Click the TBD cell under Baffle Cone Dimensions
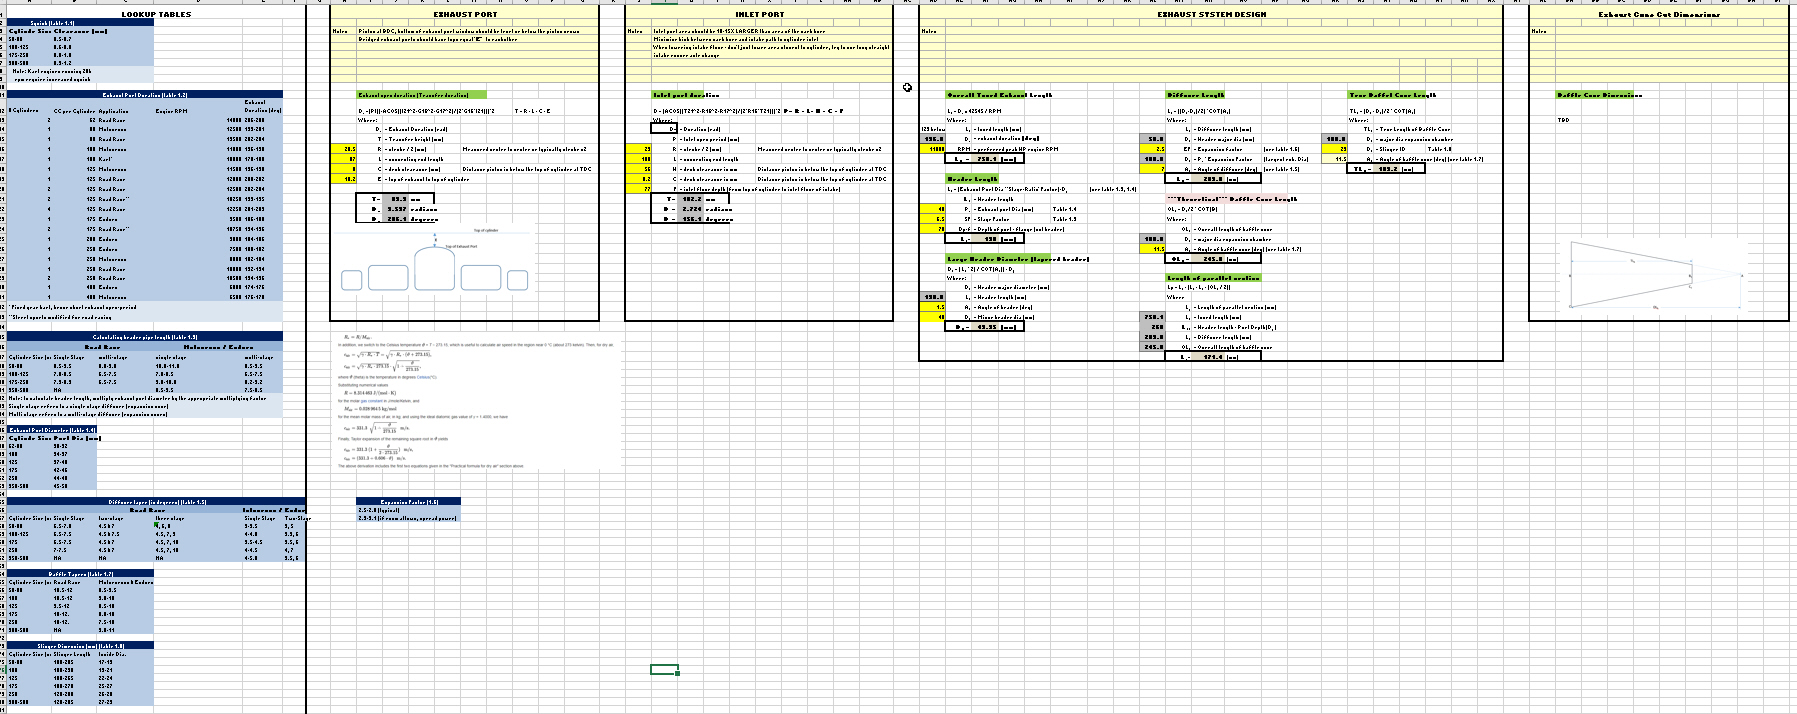Image resolution: width=1797 pixels, height=714 pixels. pos(1563,120)
